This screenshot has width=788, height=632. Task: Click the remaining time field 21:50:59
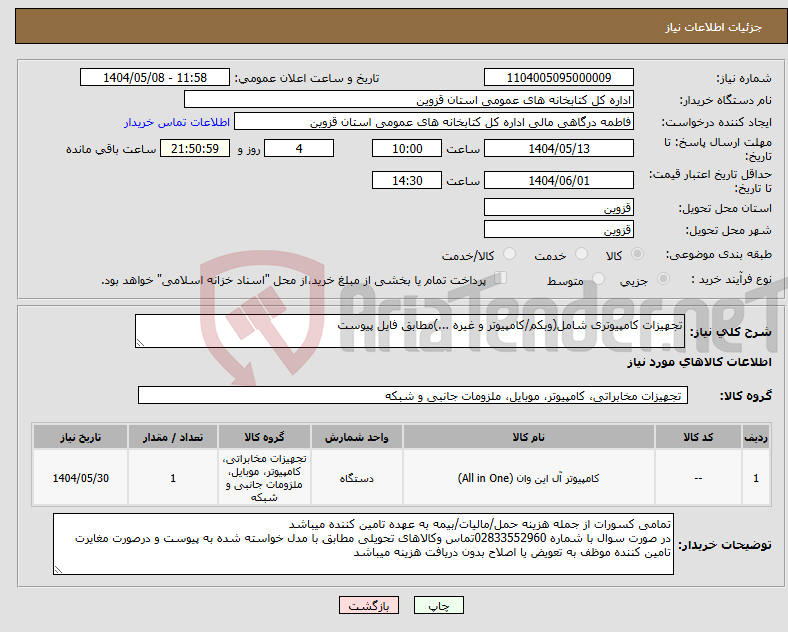[195, 149]
